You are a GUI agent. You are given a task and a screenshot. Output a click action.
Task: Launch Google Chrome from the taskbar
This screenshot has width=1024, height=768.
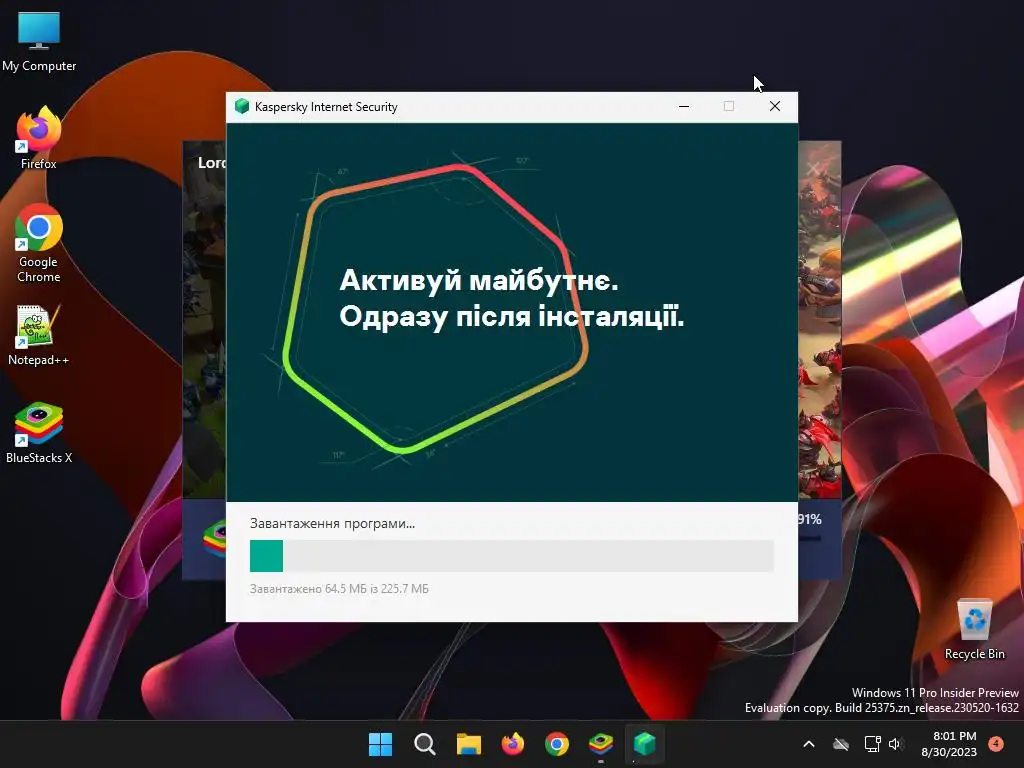tap(557, 744)
